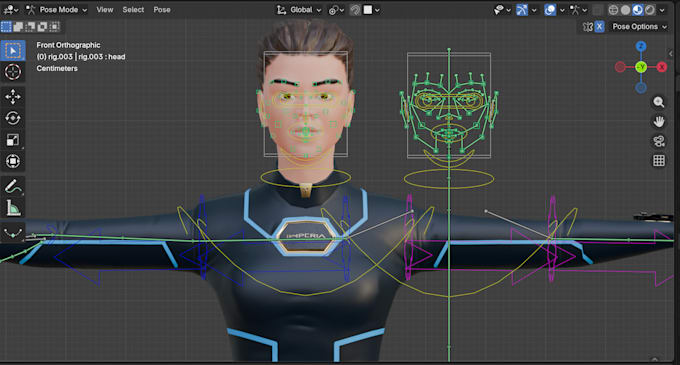Click the red X axis on gizmo
The height and width of the screenshot is (365, 680).
(x=662, y=67)
